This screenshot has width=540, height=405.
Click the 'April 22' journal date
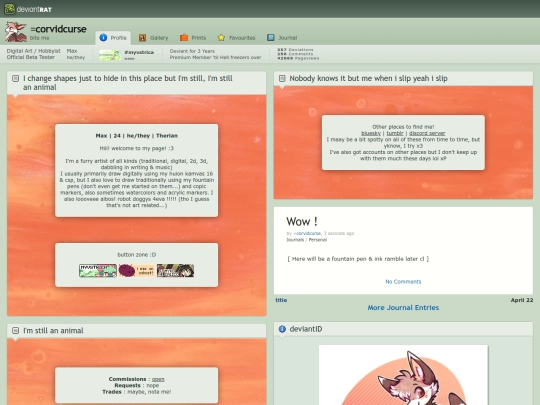(522, 300)
